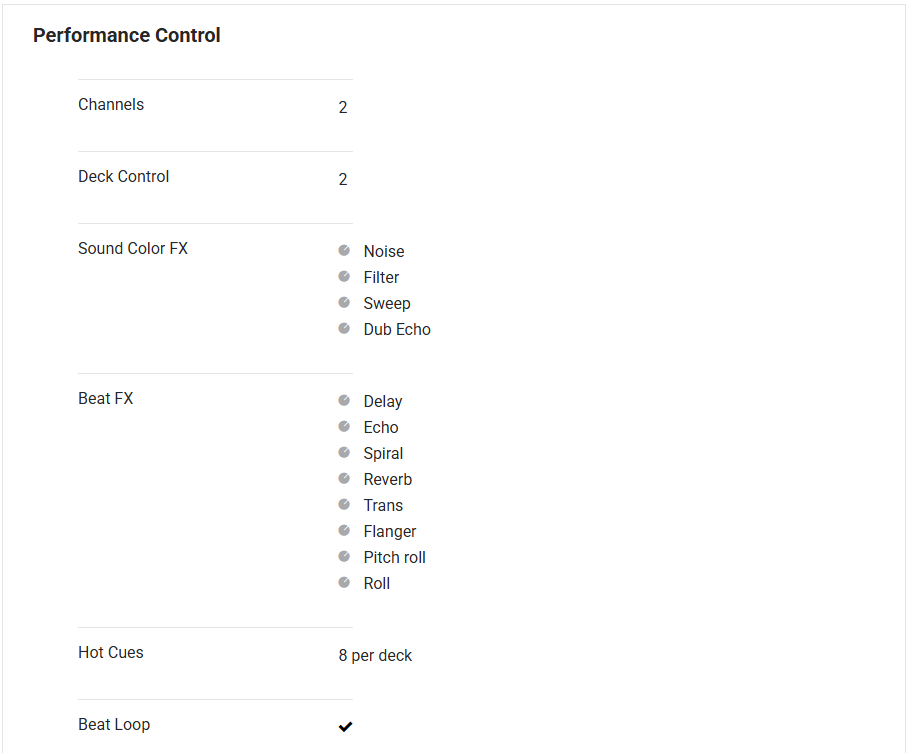Click the Beat FX row label

pos(106,399)
